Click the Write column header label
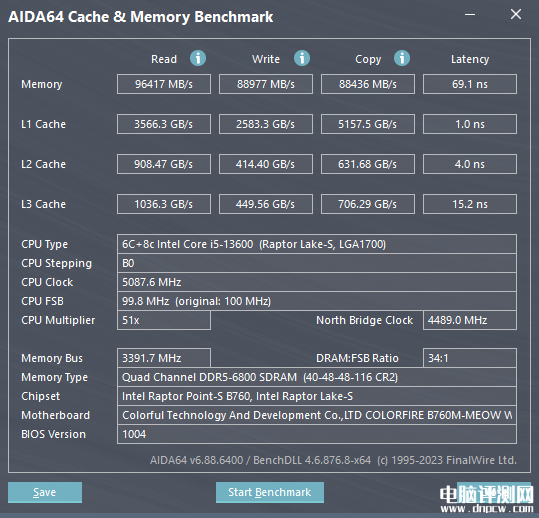The width and height of the screenshot is (539, 518). pos(266,59)
